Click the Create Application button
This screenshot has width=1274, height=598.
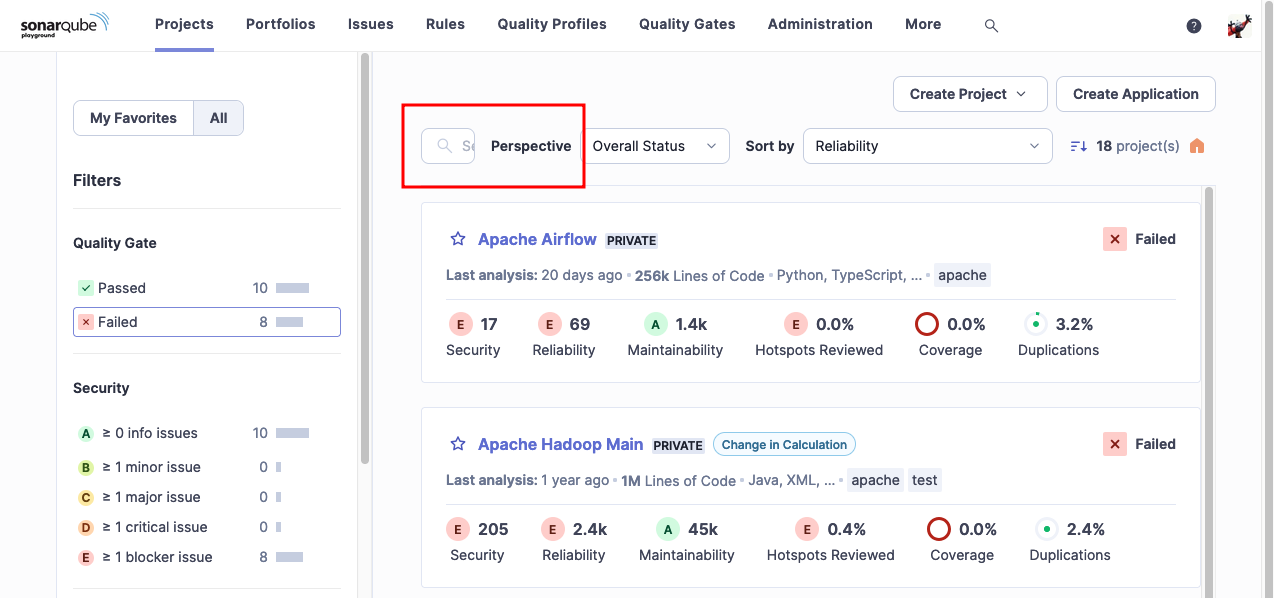[x=1135, y=94]
